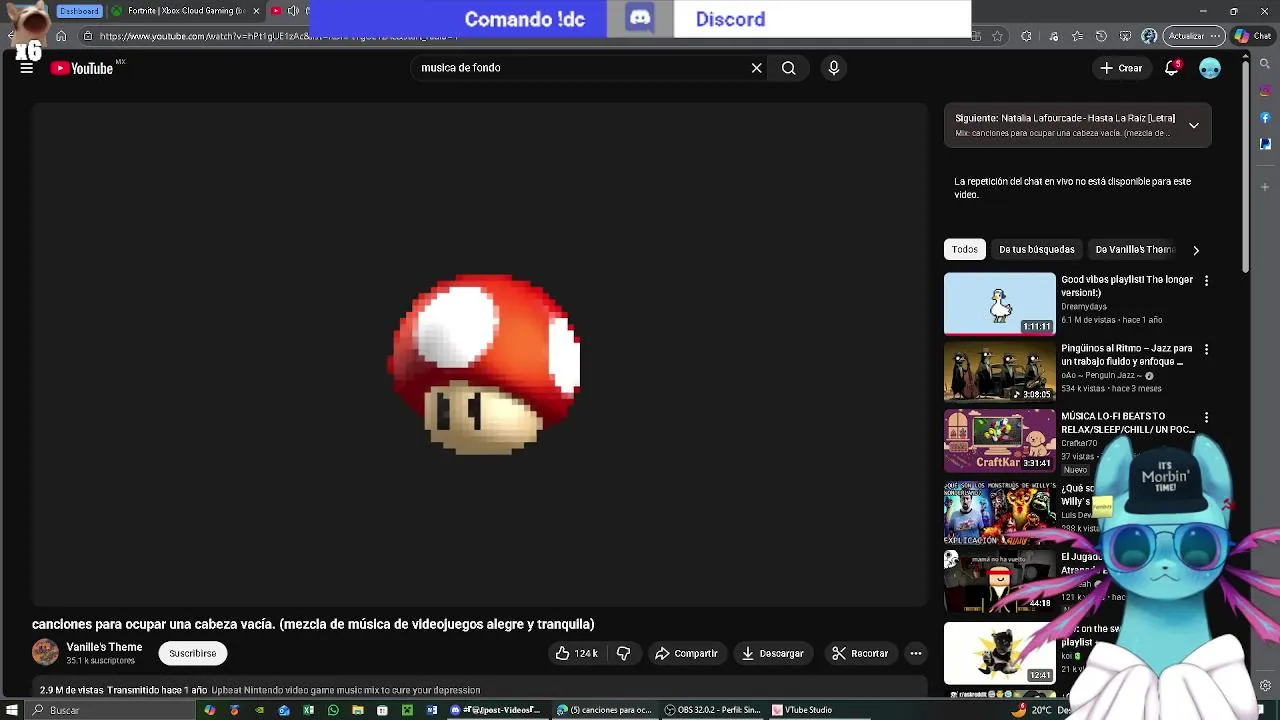Viewport: 1280px width, 720px height.
Task: Click the Descargar button
Action: 772,653
